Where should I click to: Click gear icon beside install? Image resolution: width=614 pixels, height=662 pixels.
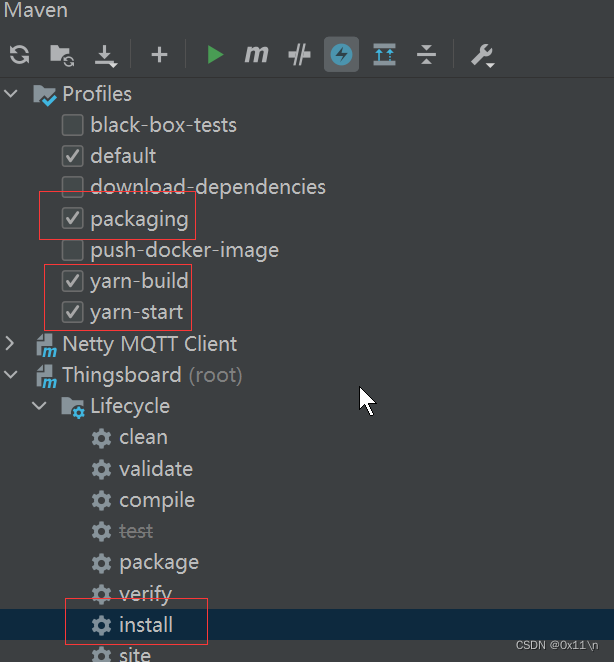coord(101,625)
